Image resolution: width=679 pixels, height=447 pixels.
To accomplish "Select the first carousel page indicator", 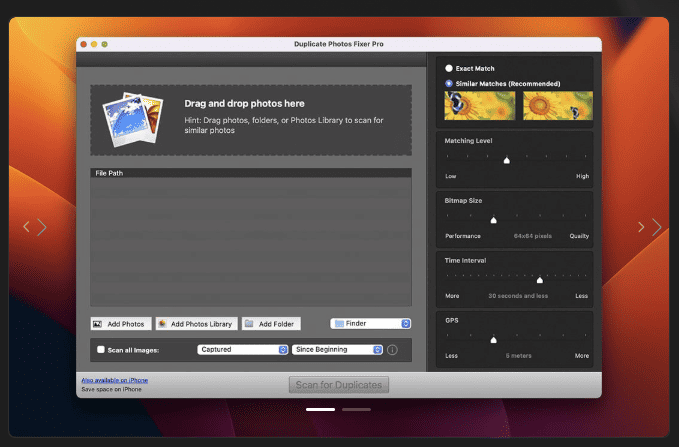I will [x=320, y=409].
